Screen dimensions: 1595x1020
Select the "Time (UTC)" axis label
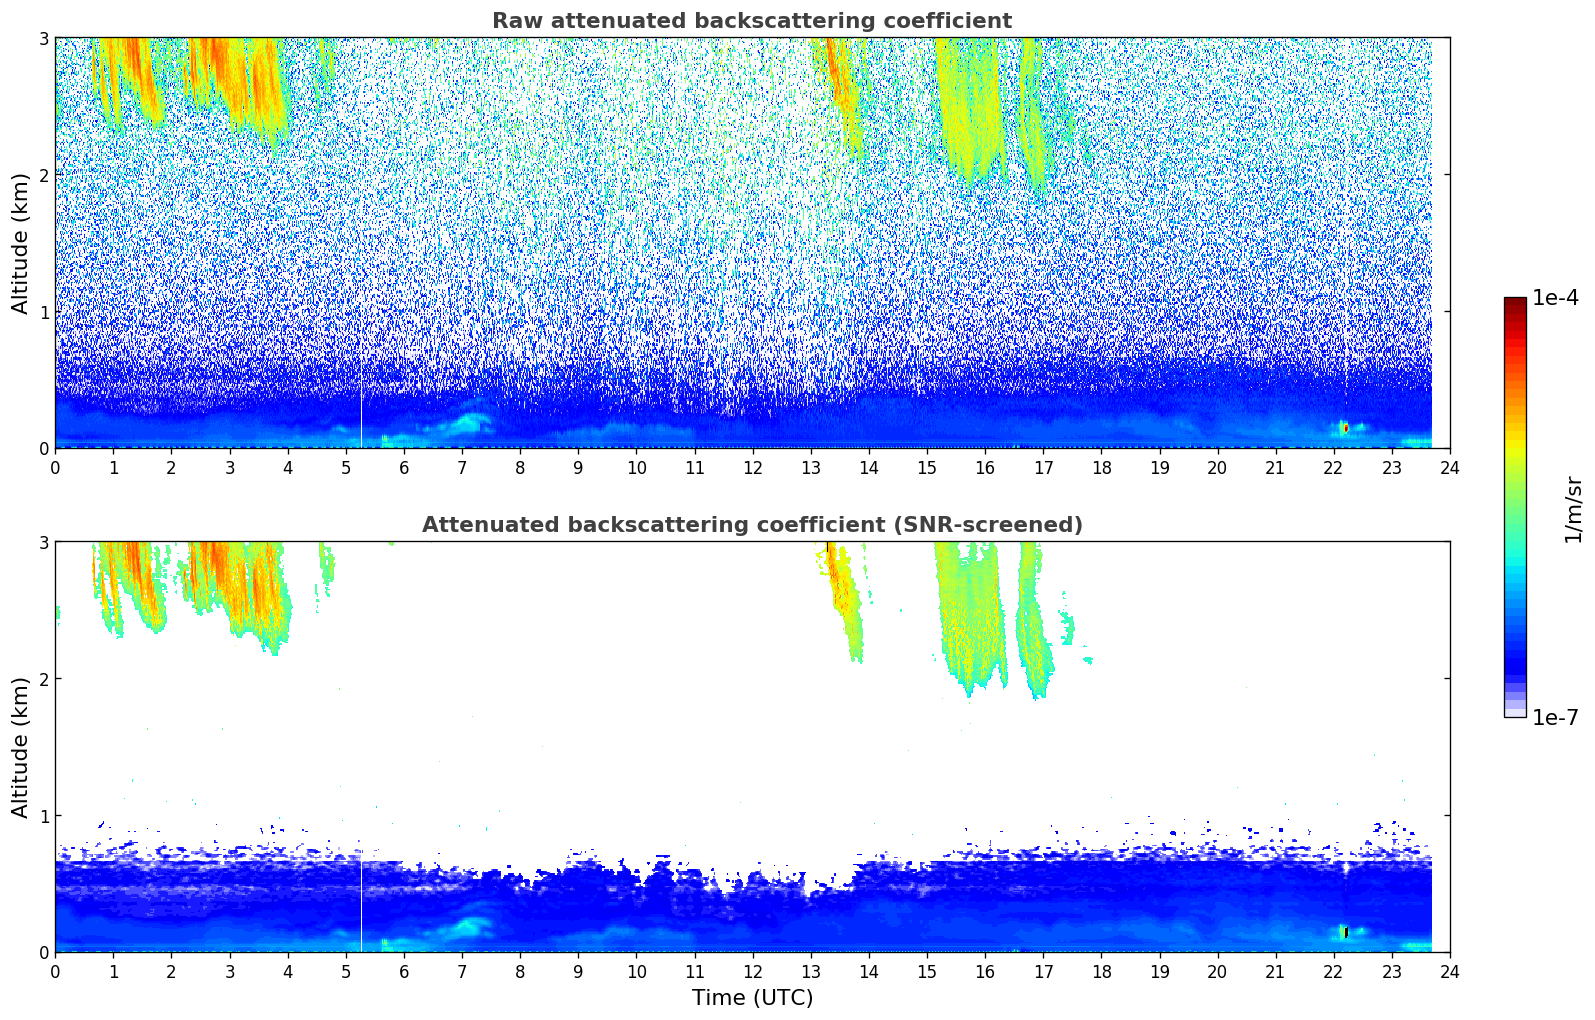point(752,998)
